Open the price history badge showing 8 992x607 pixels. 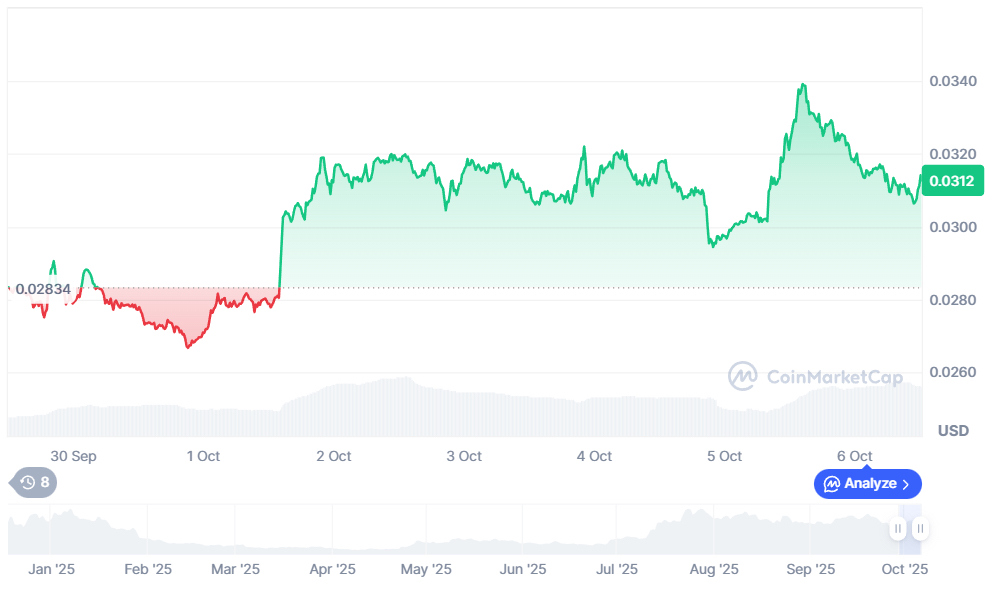click(31, 483)
